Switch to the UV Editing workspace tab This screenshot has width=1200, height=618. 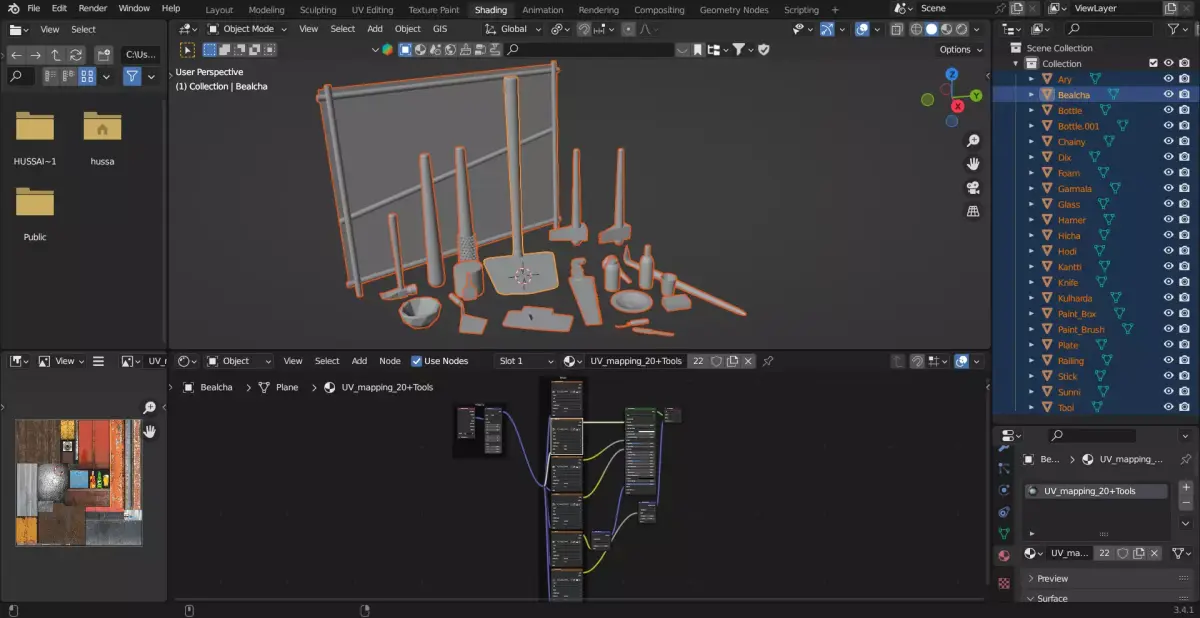(x=372, y=10)
